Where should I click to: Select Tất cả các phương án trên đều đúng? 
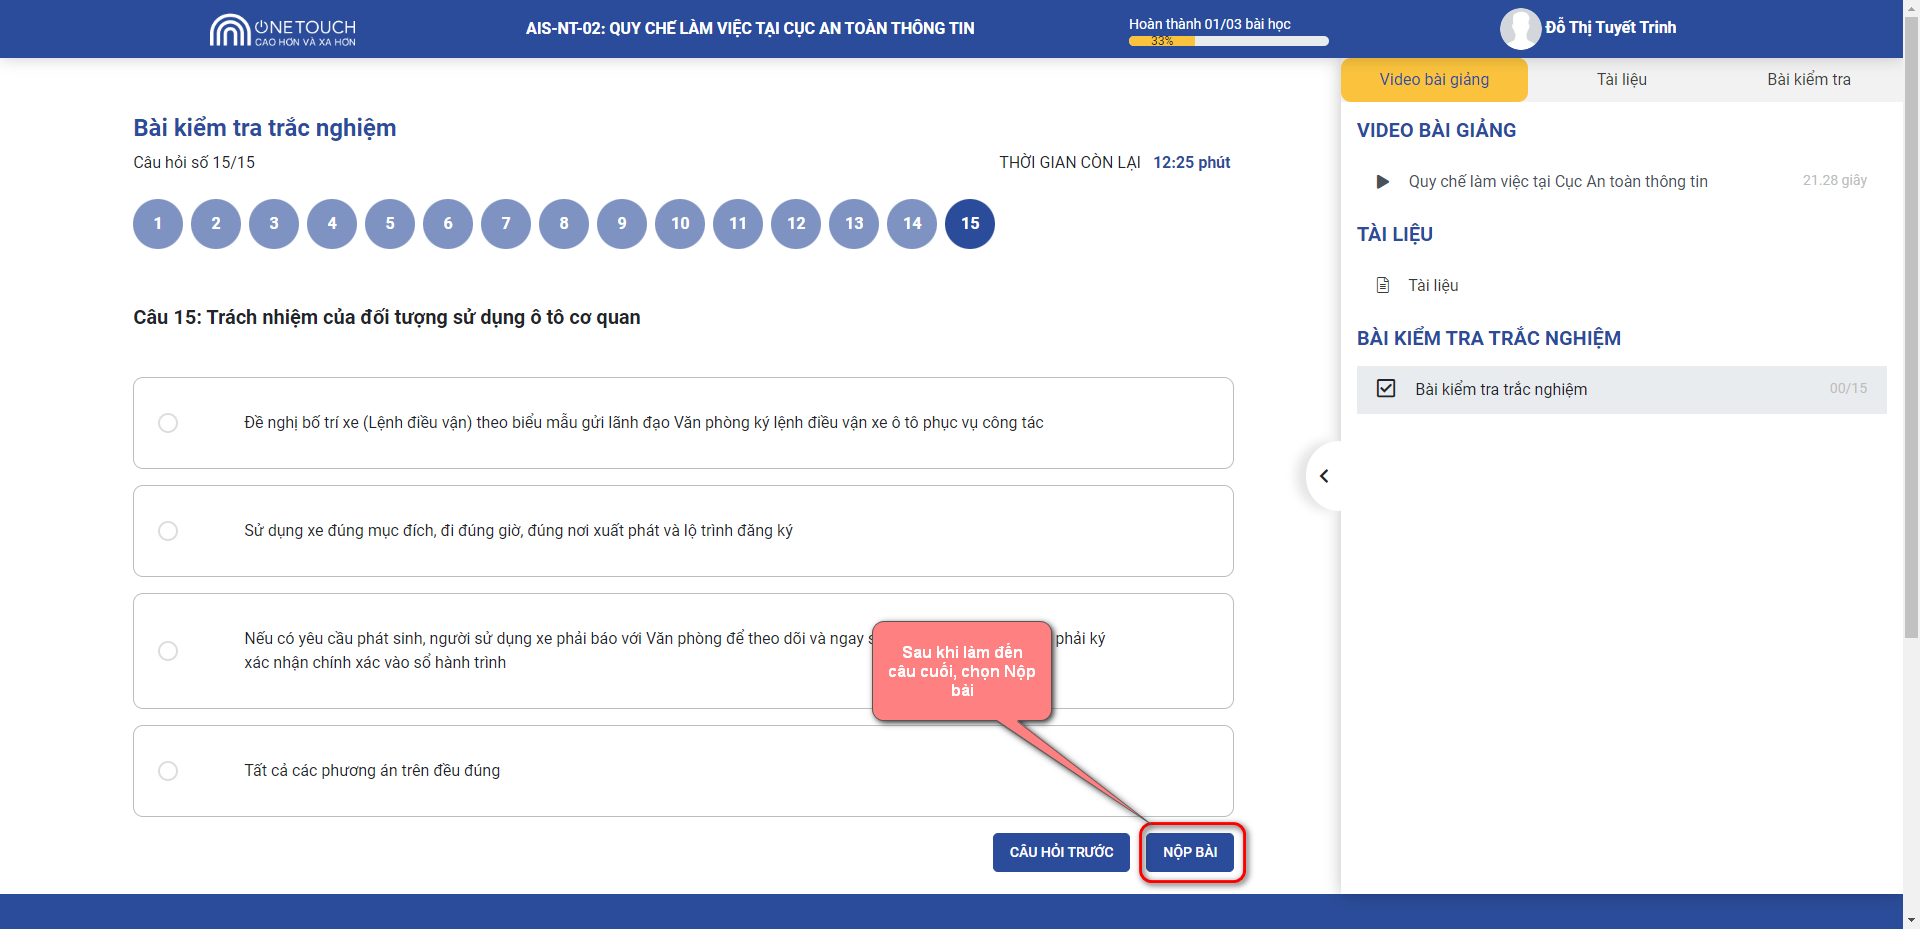click(168, 771)
